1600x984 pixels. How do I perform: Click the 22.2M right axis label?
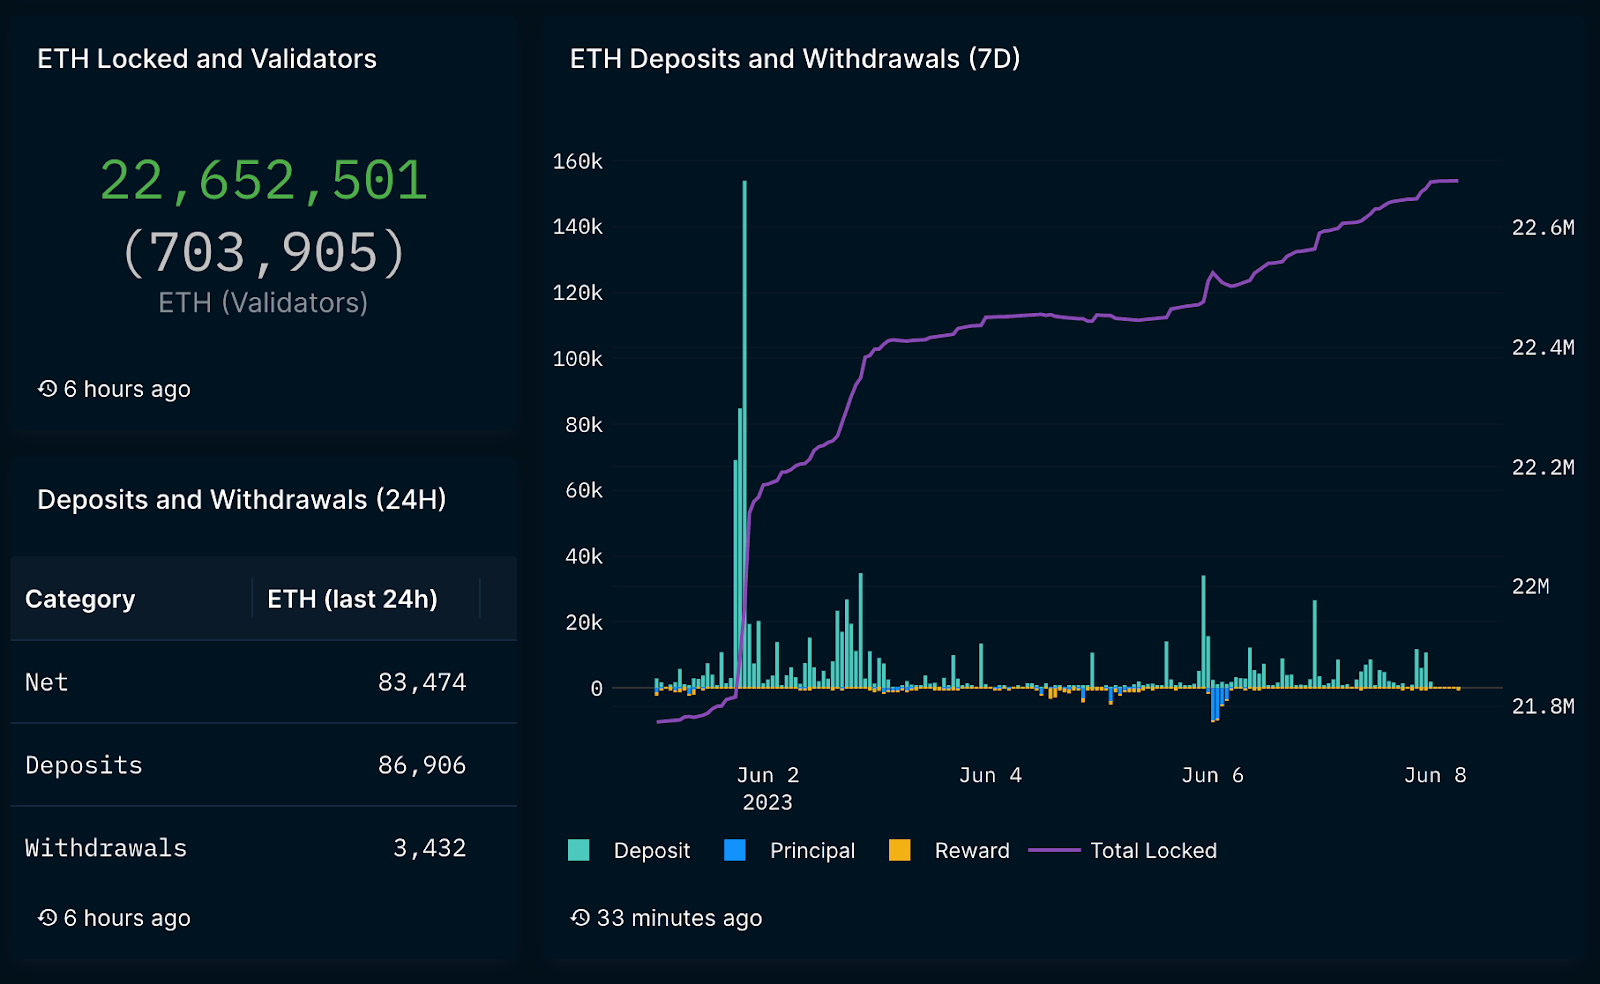click(1543, 468)
